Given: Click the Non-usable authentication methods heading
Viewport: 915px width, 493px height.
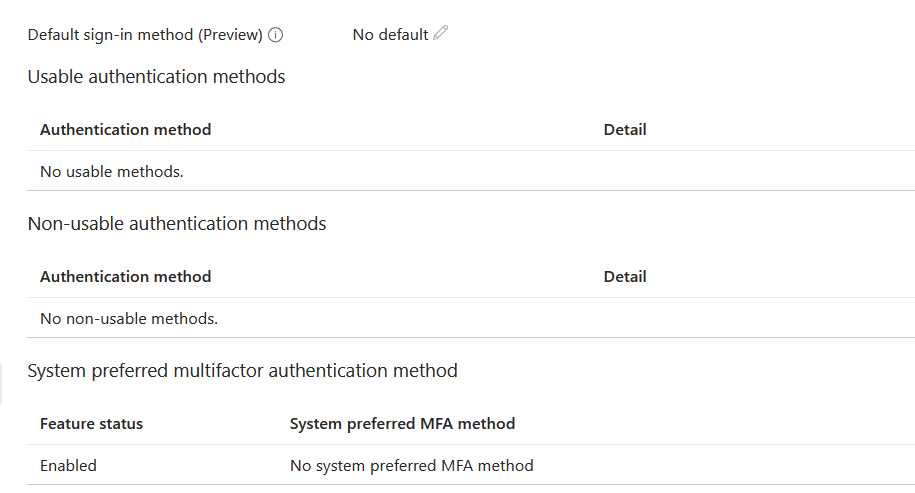Looking at the screenshot, I should tap(177, 223).
